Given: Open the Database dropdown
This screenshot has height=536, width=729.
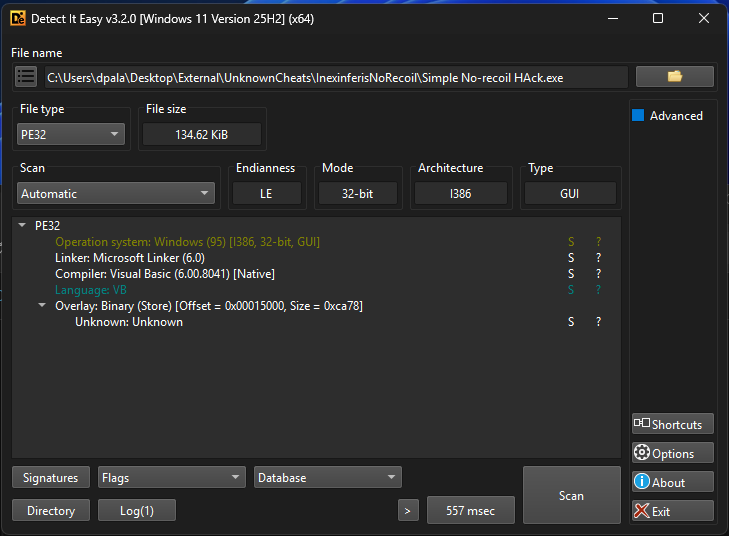Looking at the screenshot, I should [x=328, y=477].
